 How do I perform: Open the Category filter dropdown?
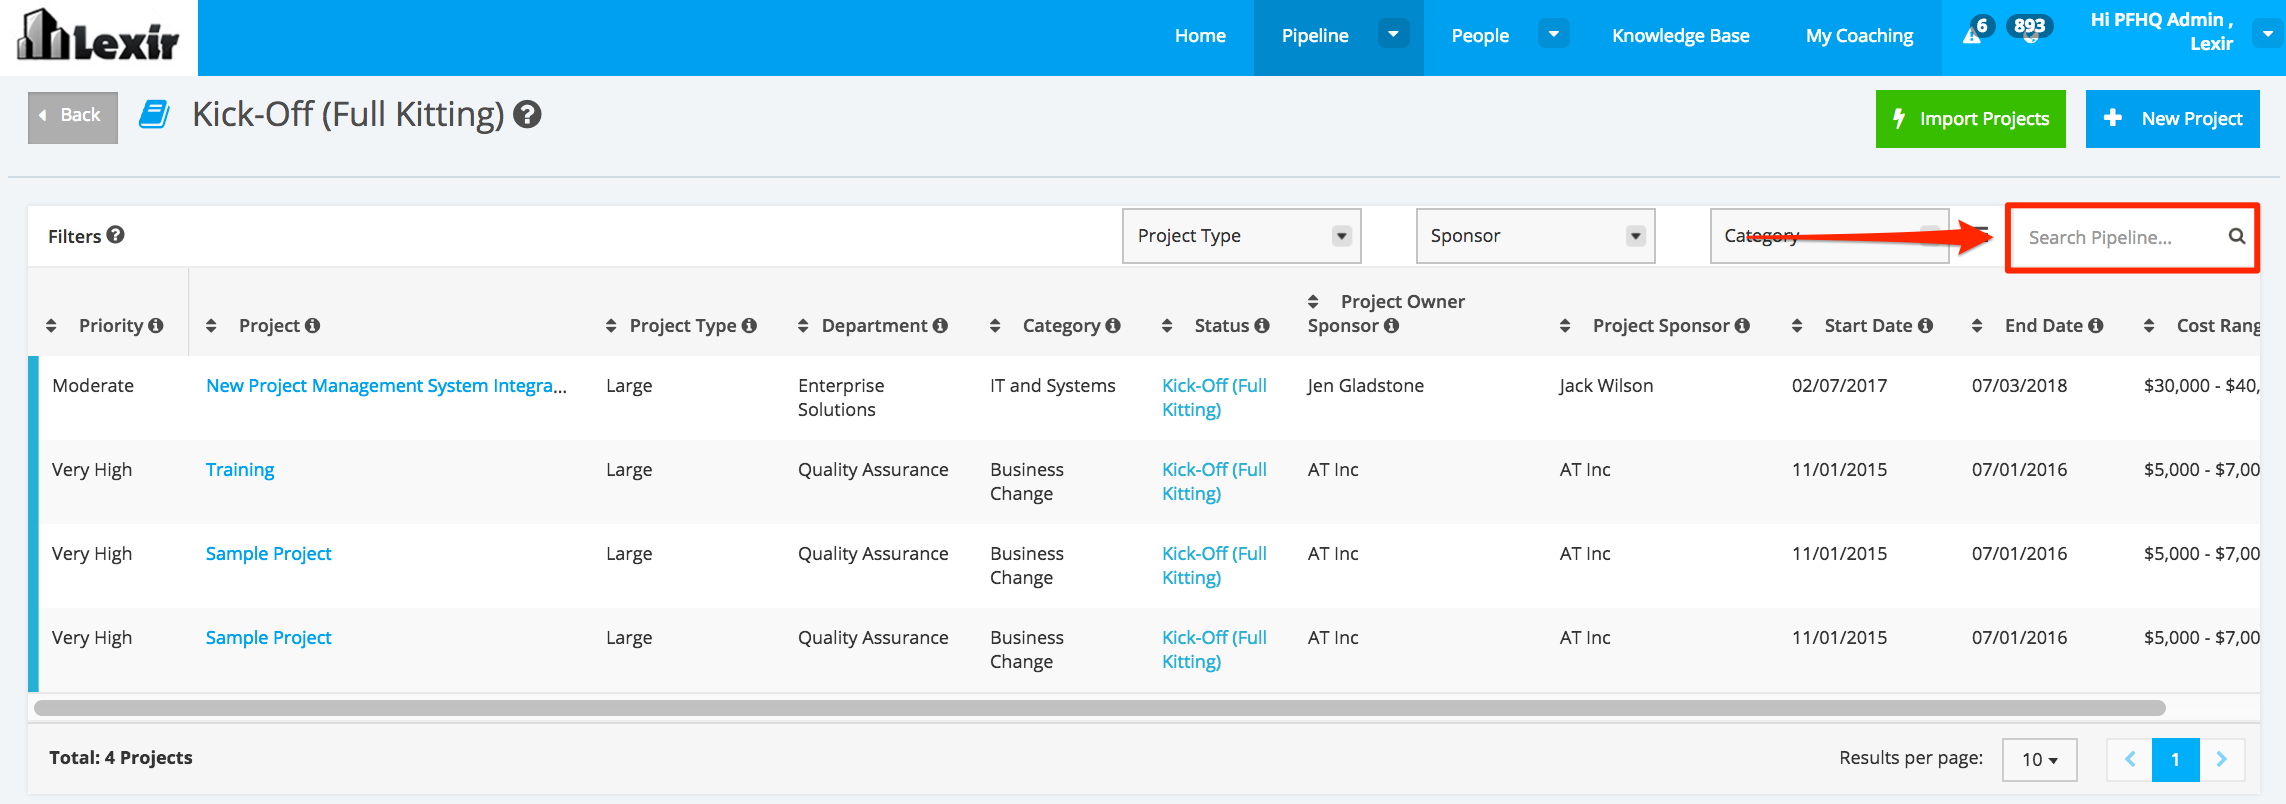(x=1829, y=236)
